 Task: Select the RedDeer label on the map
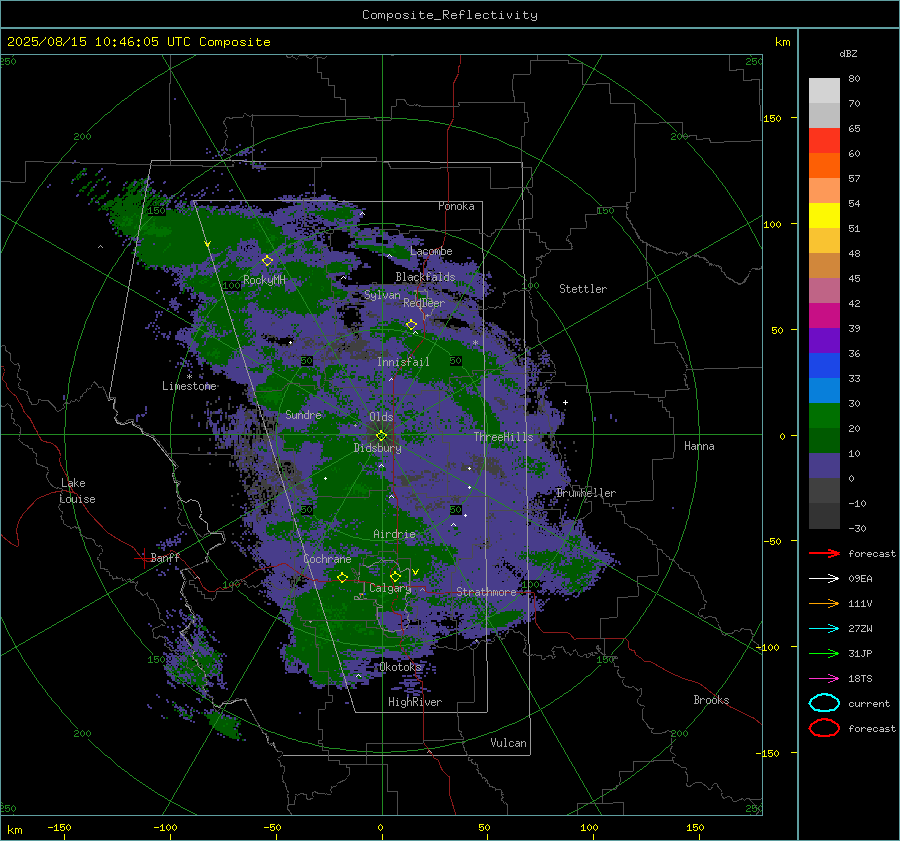424,303
